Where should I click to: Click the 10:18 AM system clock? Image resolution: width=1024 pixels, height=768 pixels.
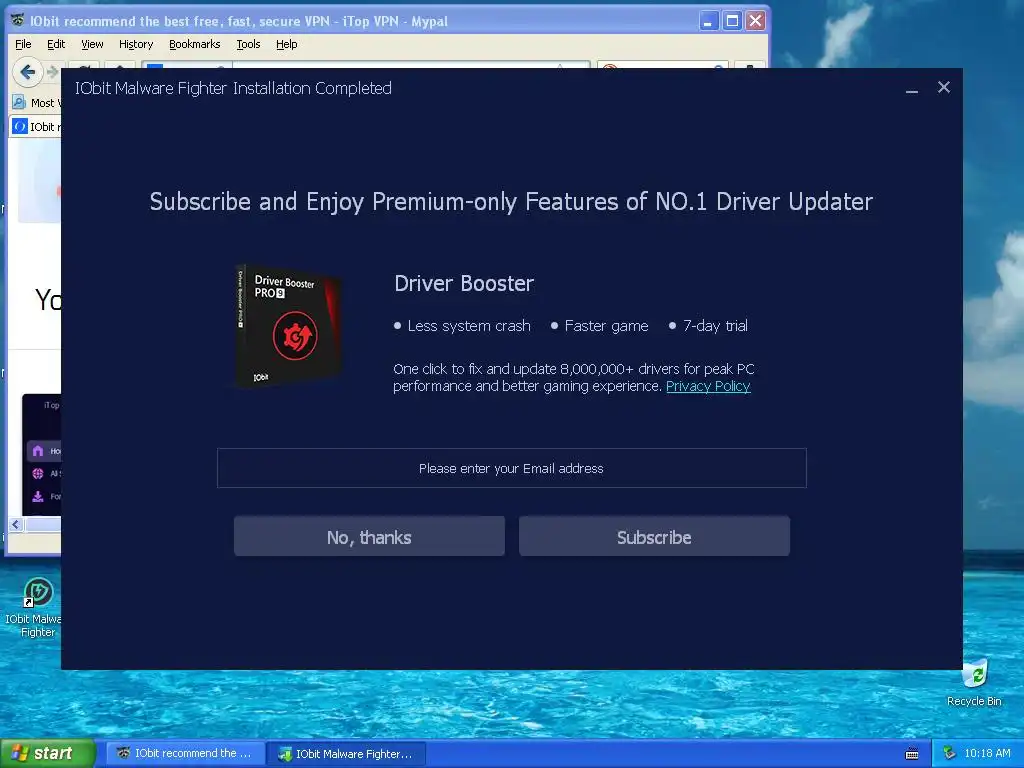point(987,753)
